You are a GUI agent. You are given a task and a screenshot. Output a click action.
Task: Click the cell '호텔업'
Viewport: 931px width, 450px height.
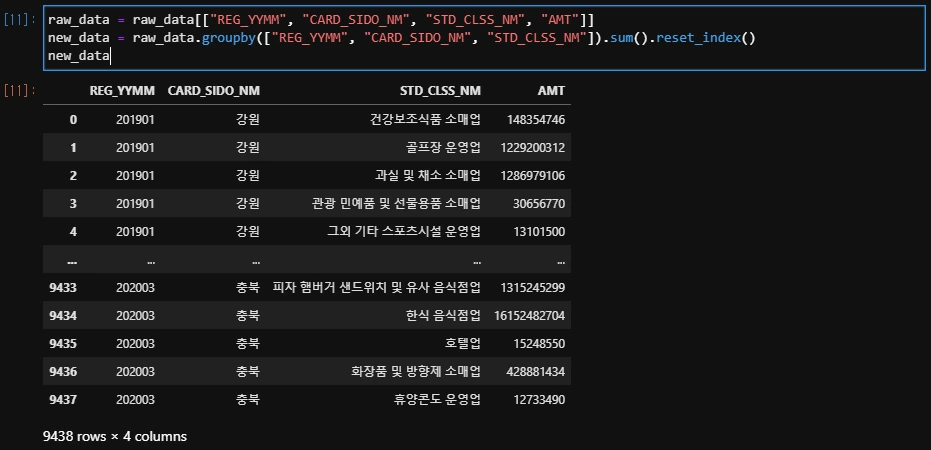pos(462,344)
